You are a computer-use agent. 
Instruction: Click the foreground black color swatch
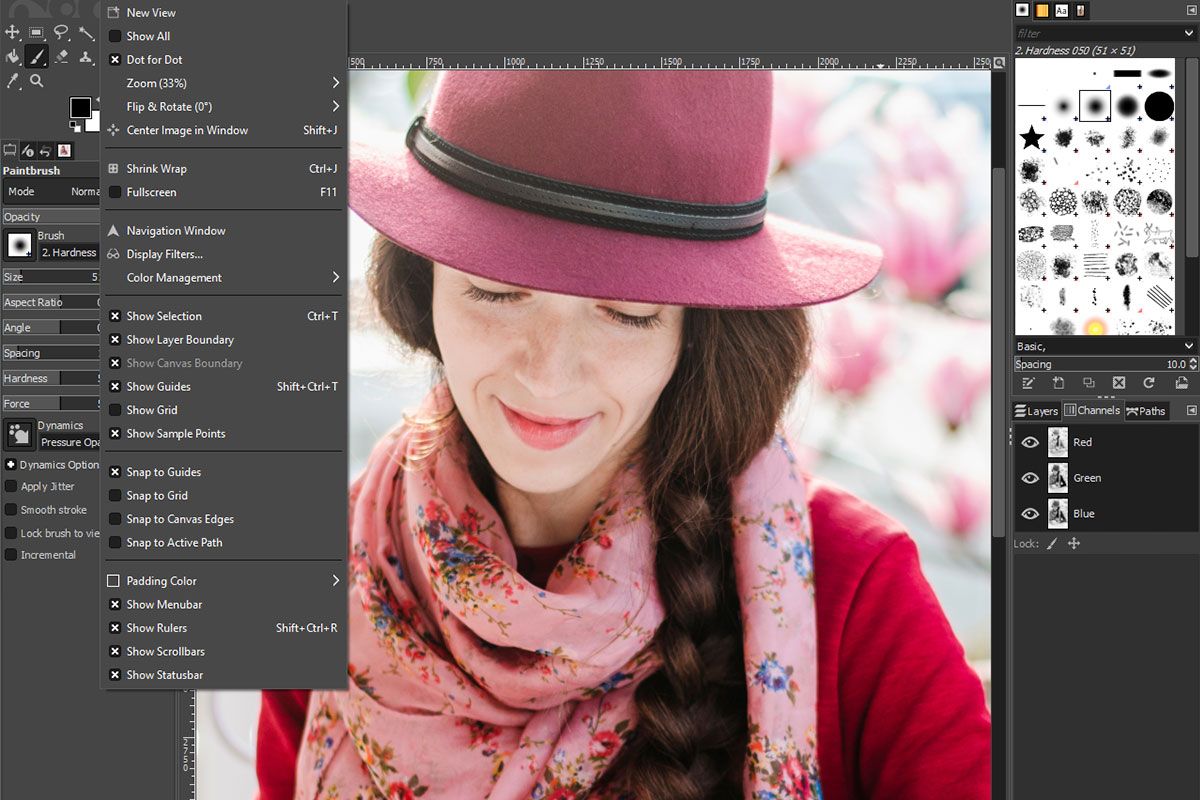click(x=79, y=107)
